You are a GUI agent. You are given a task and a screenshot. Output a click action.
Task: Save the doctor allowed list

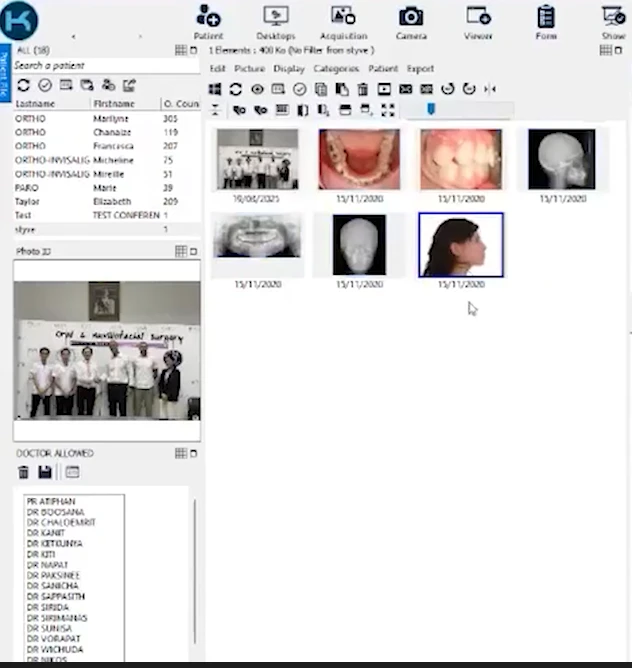click(x=45, y=472)
